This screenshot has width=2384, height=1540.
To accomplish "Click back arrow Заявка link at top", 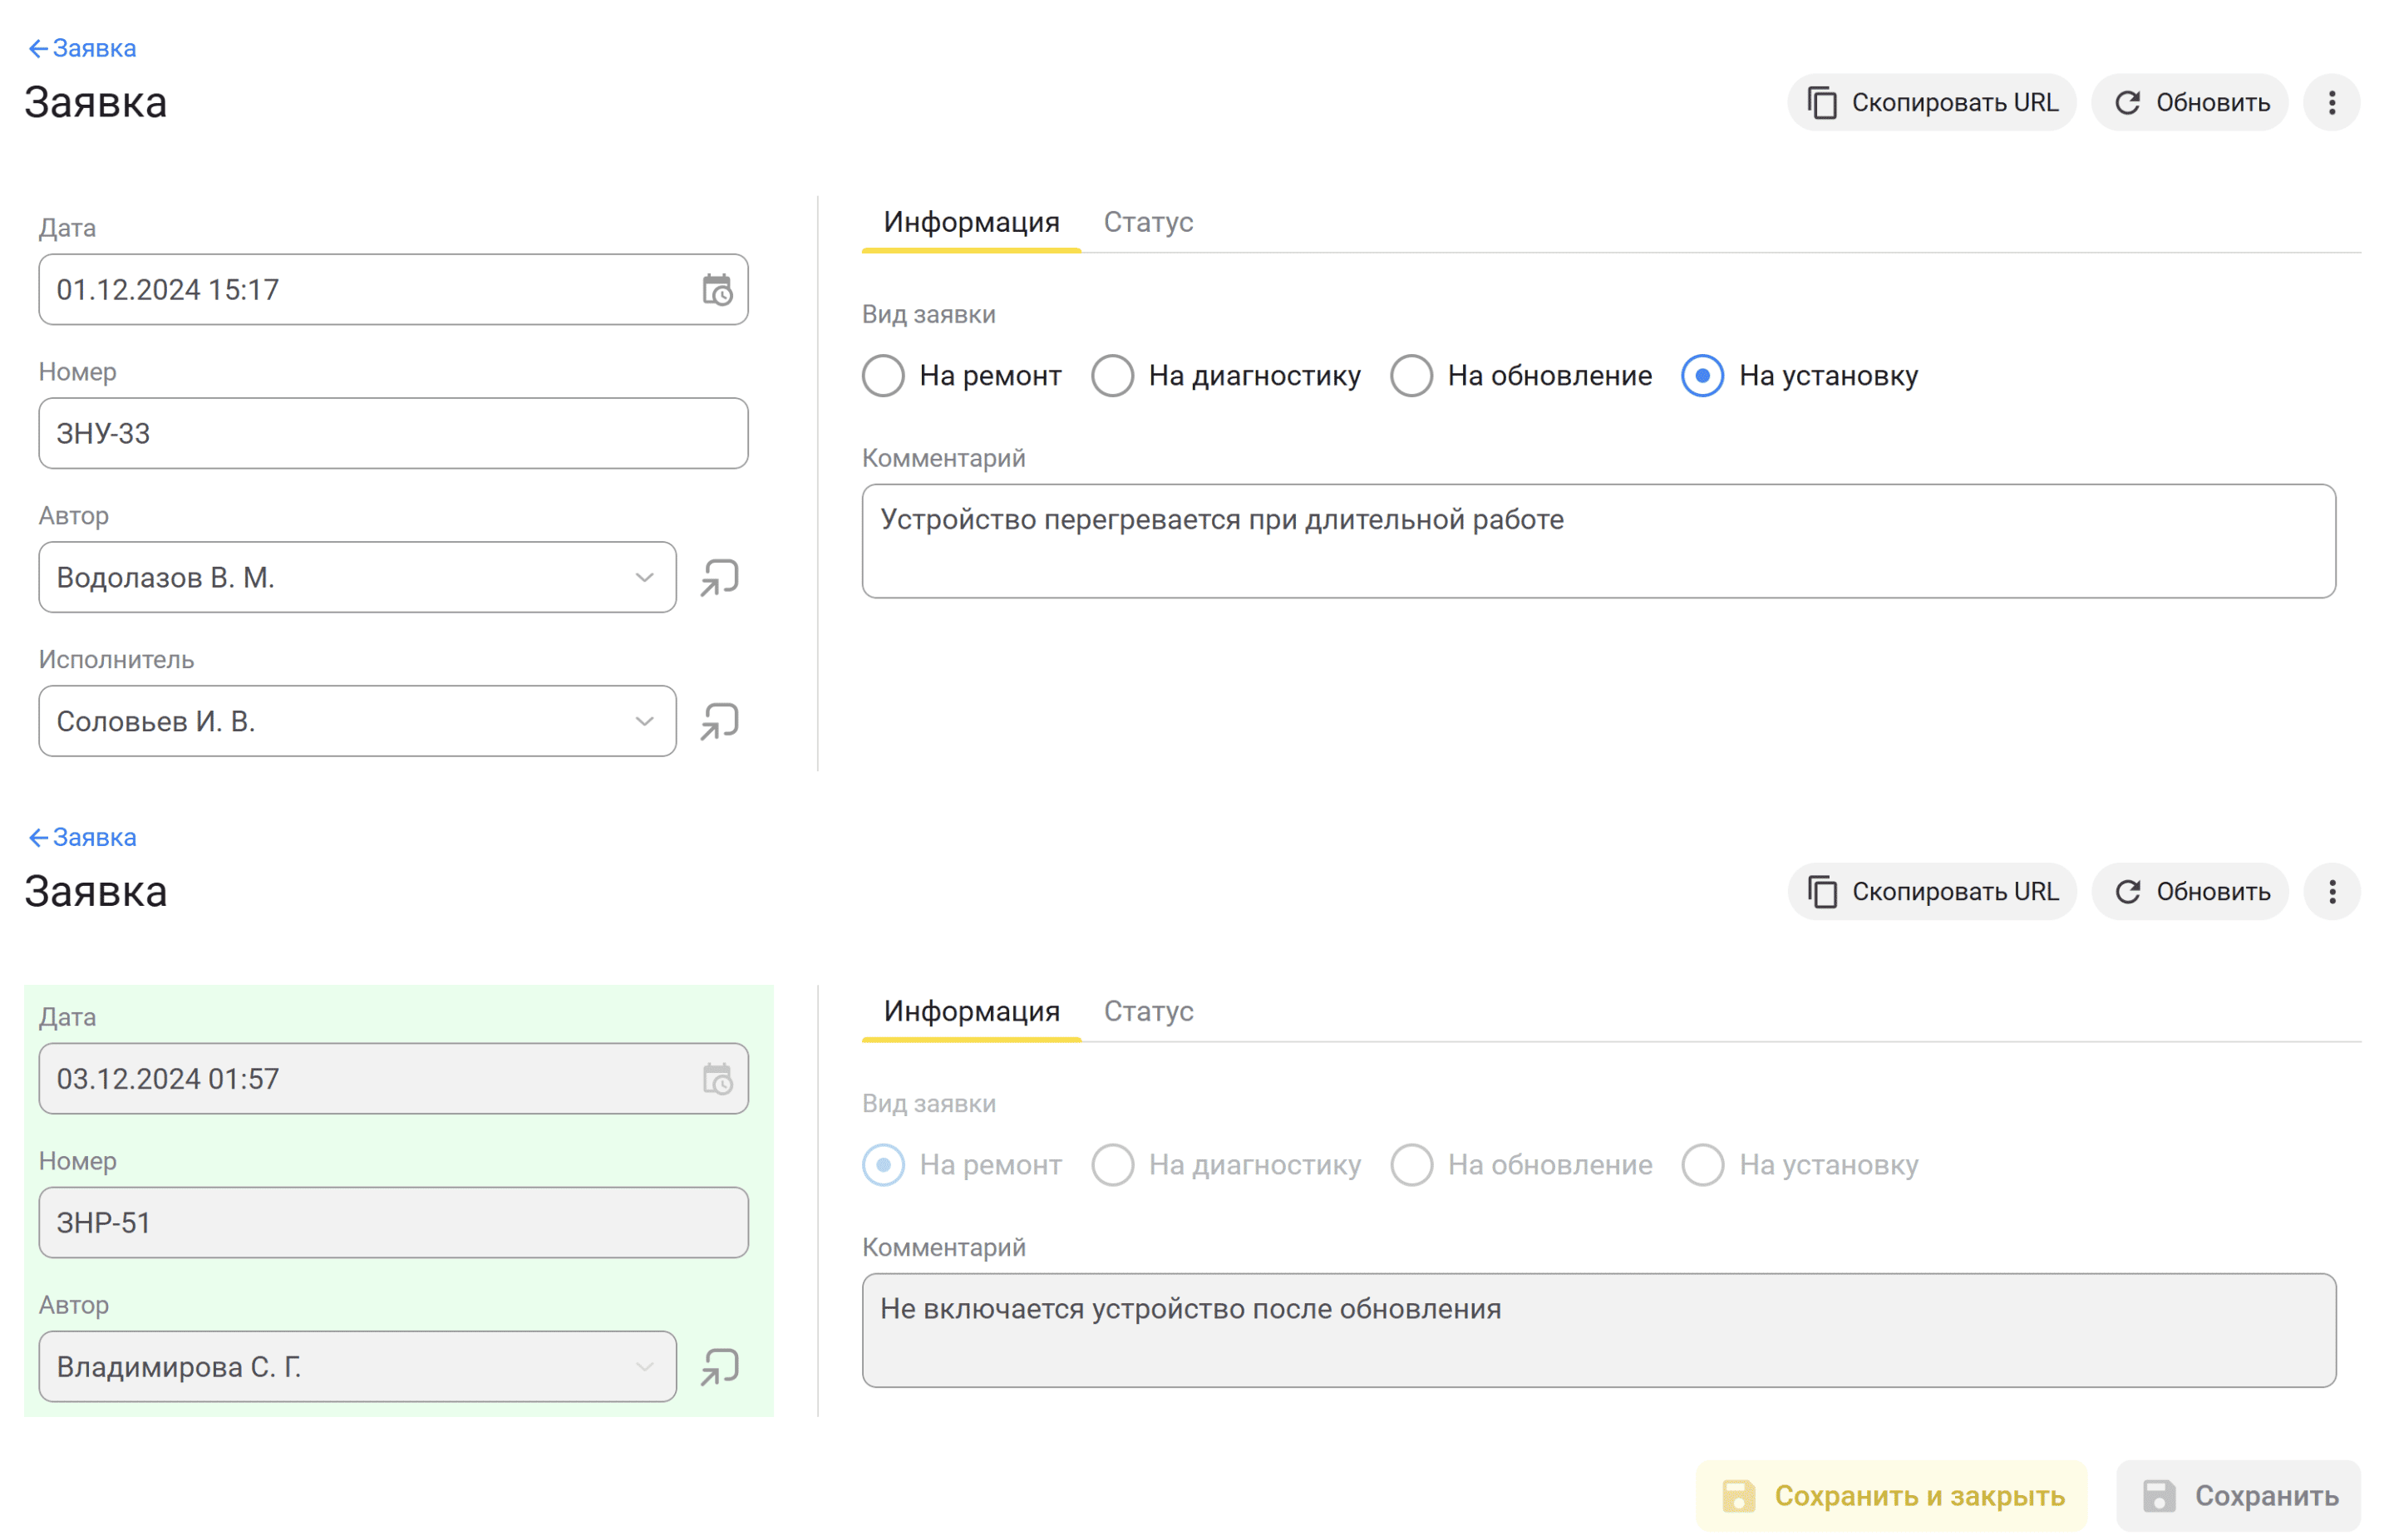I will [x=82, y=48].
